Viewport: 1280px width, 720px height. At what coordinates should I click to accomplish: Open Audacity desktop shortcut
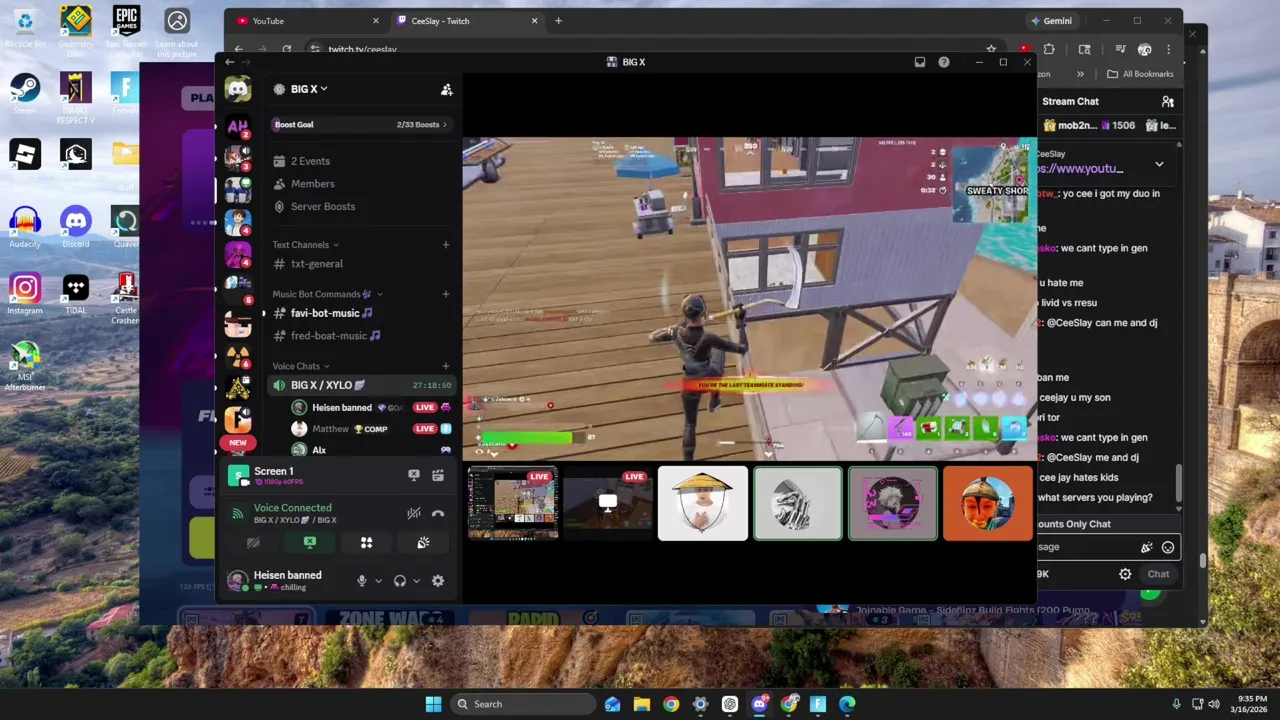pos(25,228)
